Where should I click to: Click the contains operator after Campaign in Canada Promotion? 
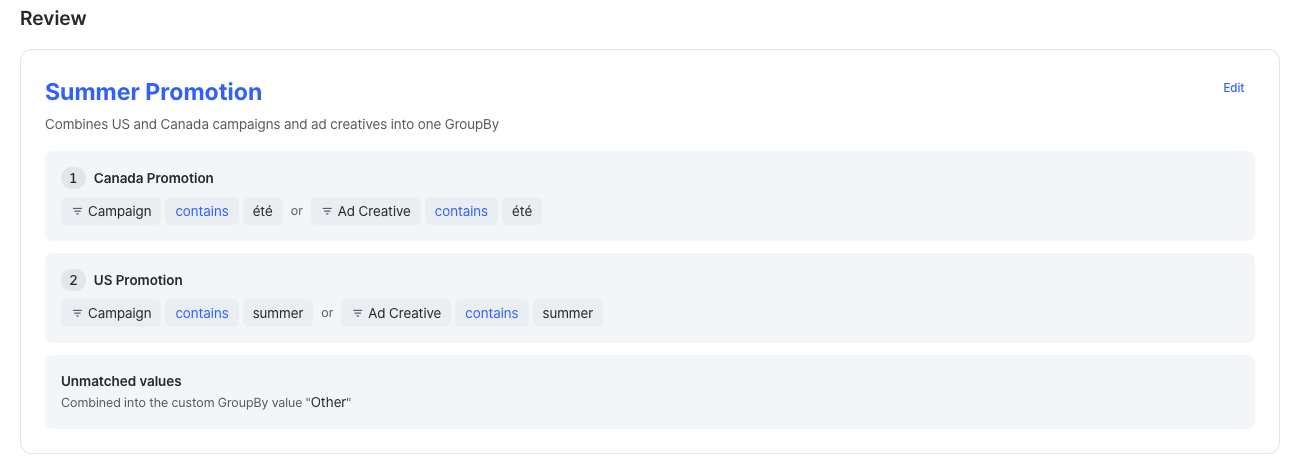[x=202, y=211]
